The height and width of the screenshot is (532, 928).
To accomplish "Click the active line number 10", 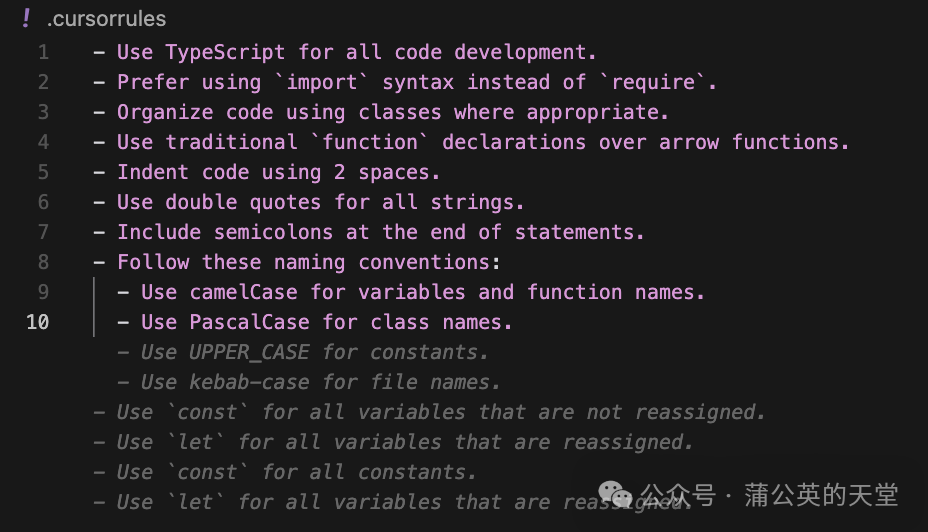I will (x=37, y=323).
